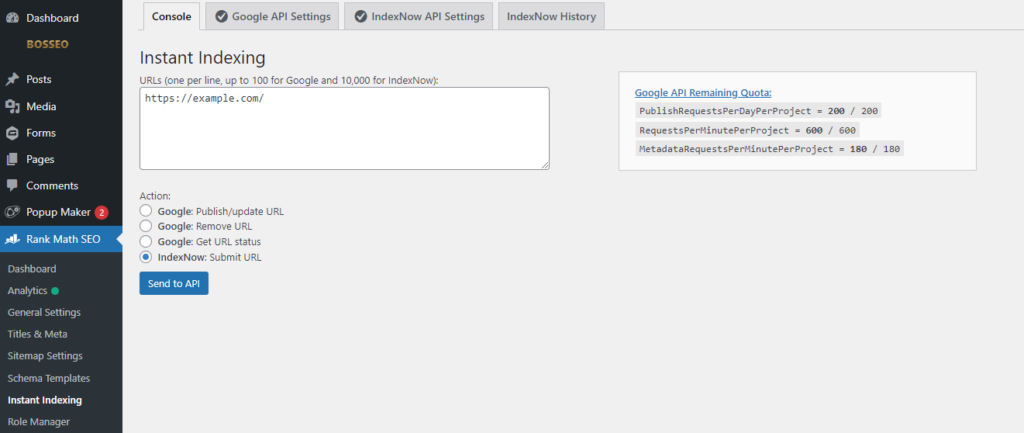Open Sitemap Settings submenu item
The height and width of the screenshot is (433, 1024).
click(45, 356)
